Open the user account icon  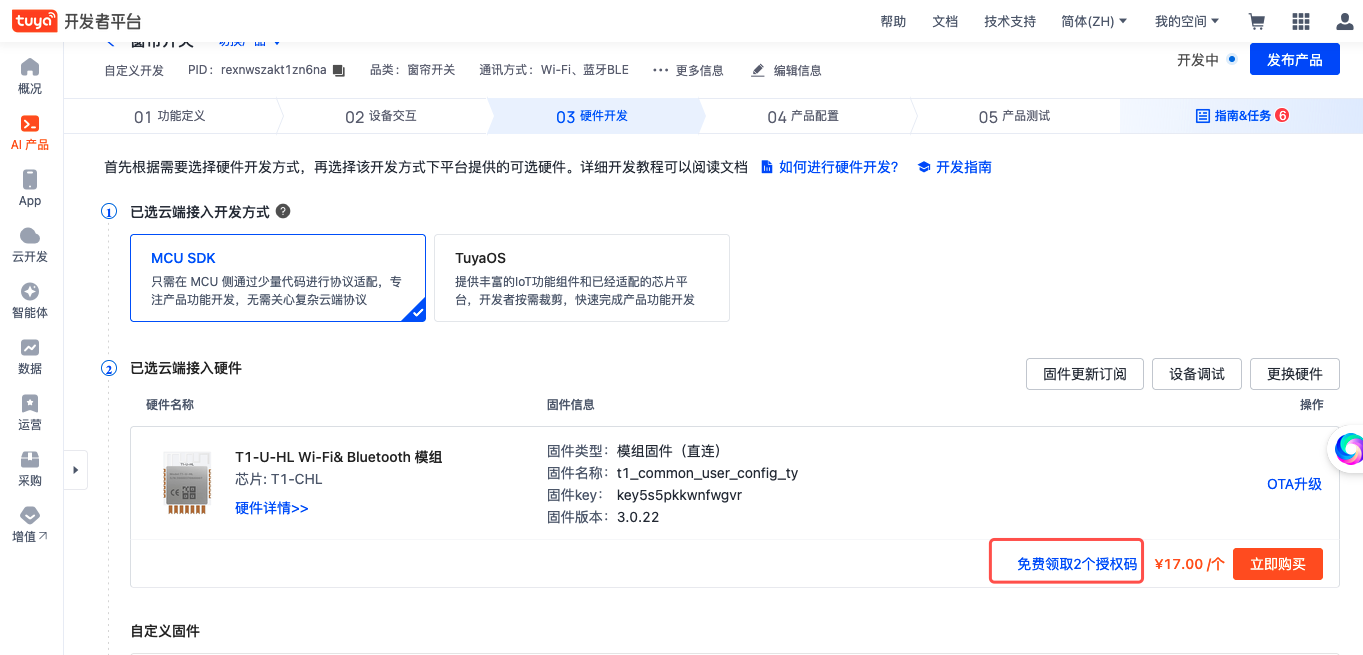click(1345, 21)
